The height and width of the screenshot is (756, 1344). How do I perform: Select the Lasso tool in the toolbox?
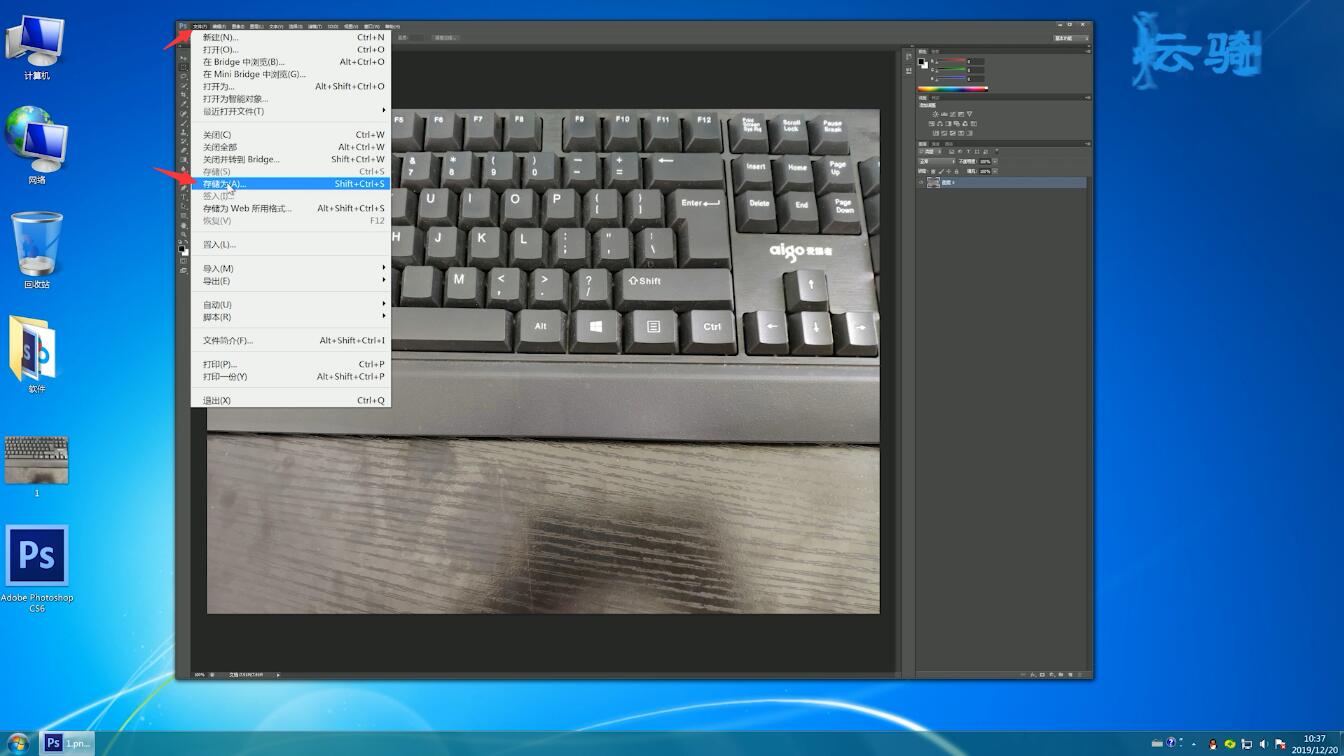[184, 75]
